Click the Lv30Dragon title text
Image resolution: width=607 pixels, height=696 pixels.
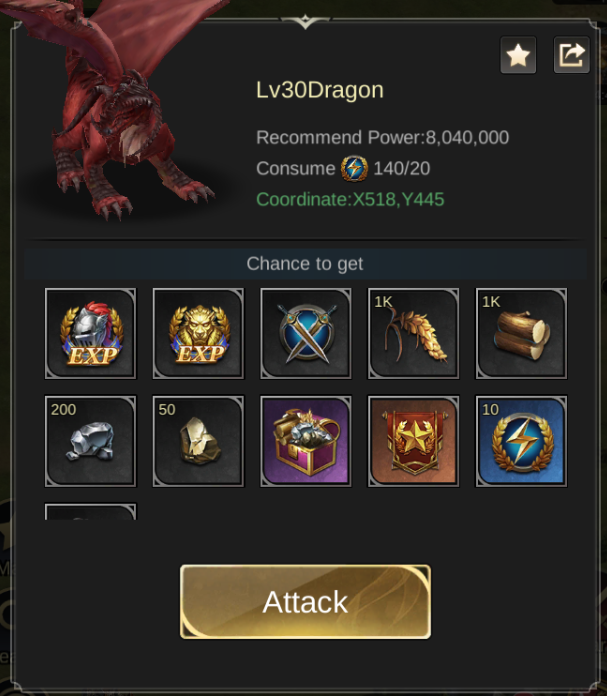click(320, 90)
